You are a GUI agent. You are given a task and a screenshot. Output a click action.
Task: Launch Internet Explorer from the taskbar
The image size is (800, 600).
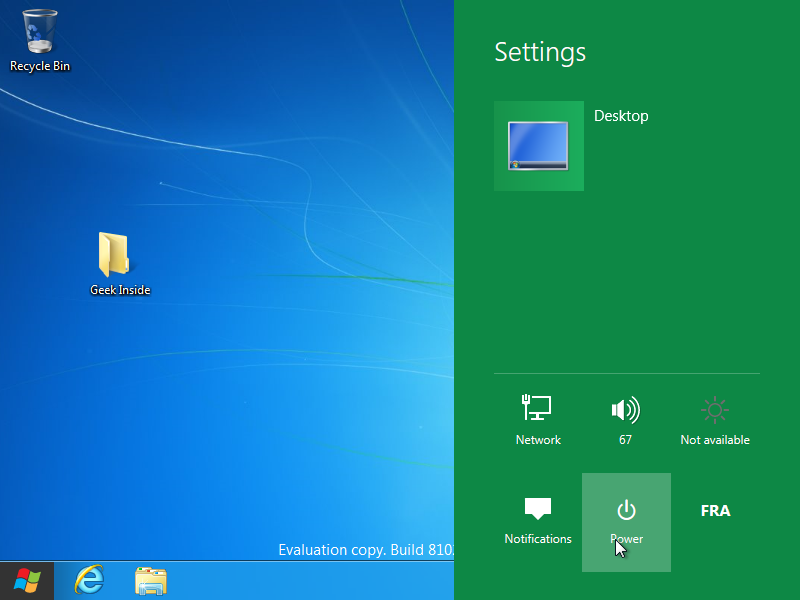pyautogui.click(x=89, y=581)
